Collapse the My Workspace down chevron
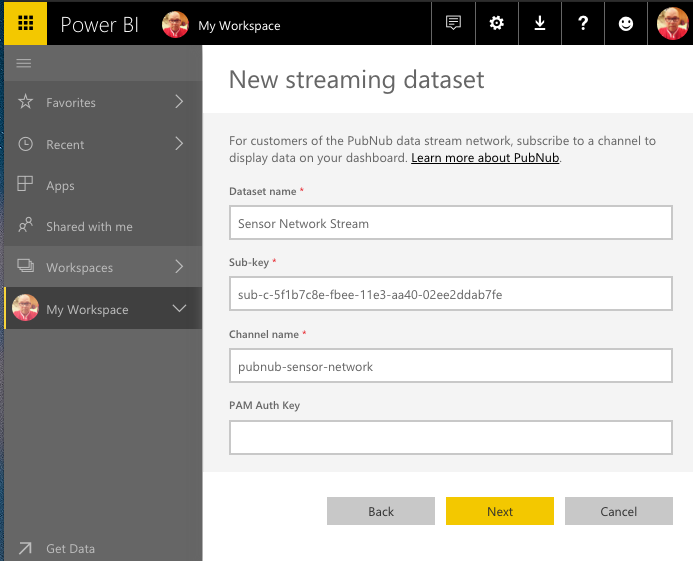This screenshot has width=693, height=561. (x=179, y=308)
